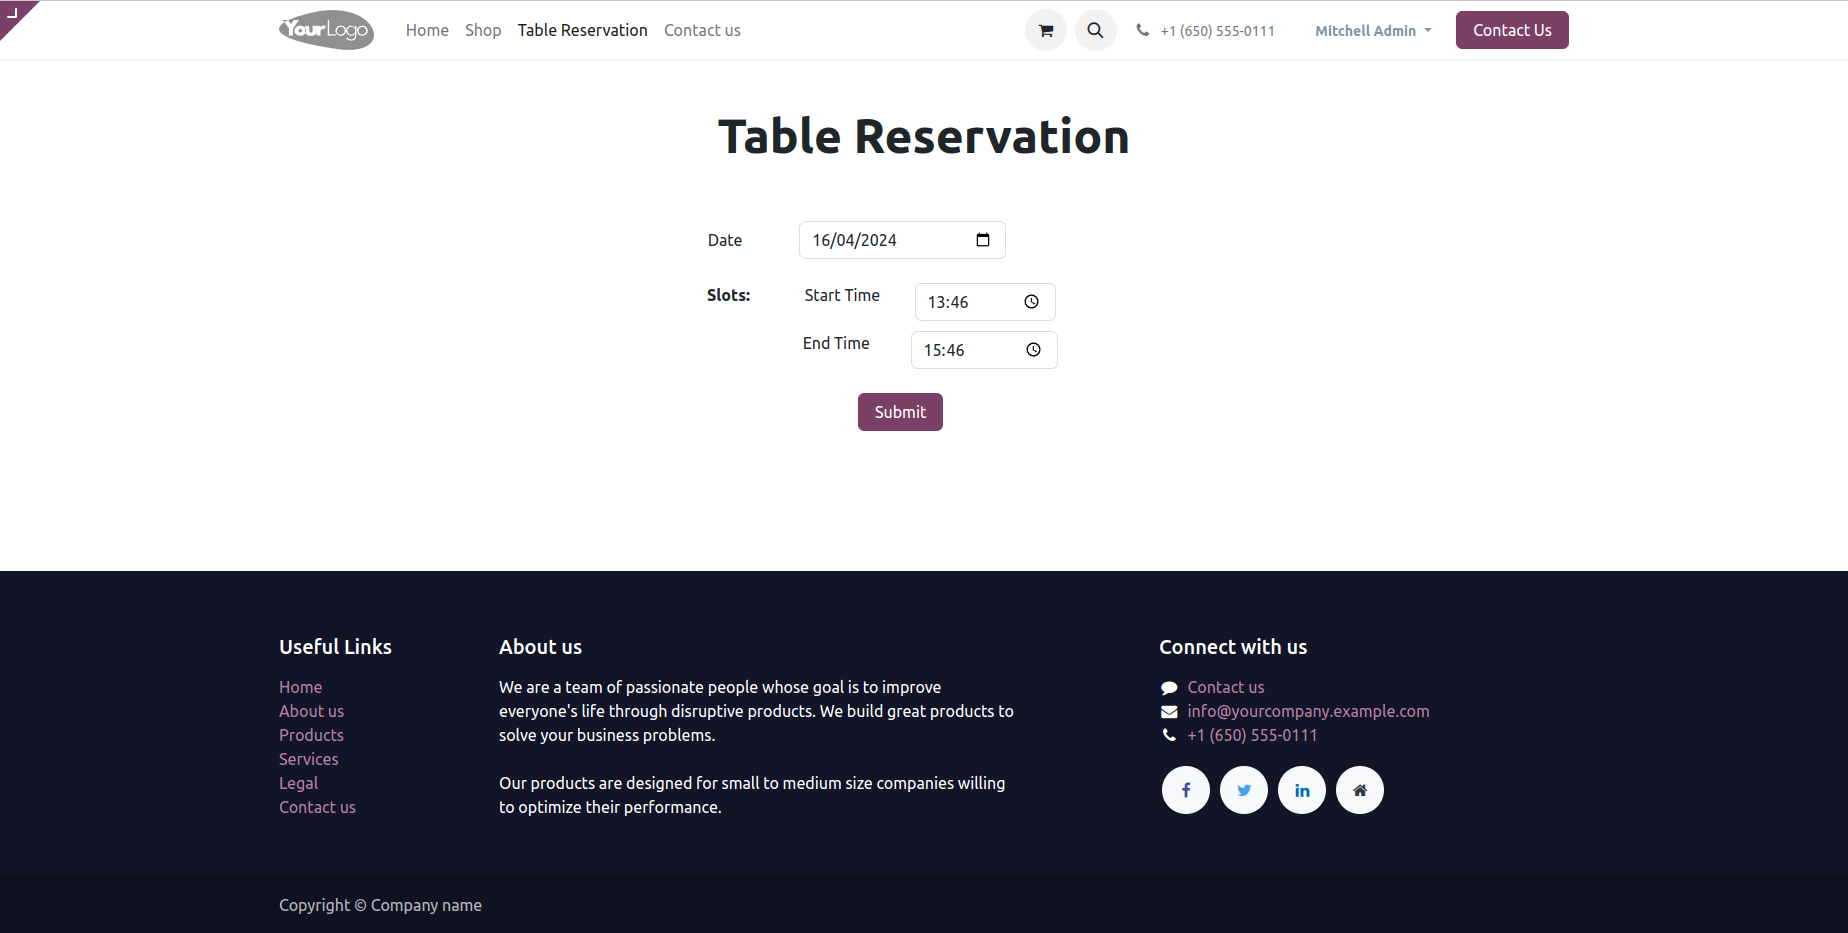Go to Home in the navbar
The width and height of the screenshot is (1848, 933).
tap(427, 30)
